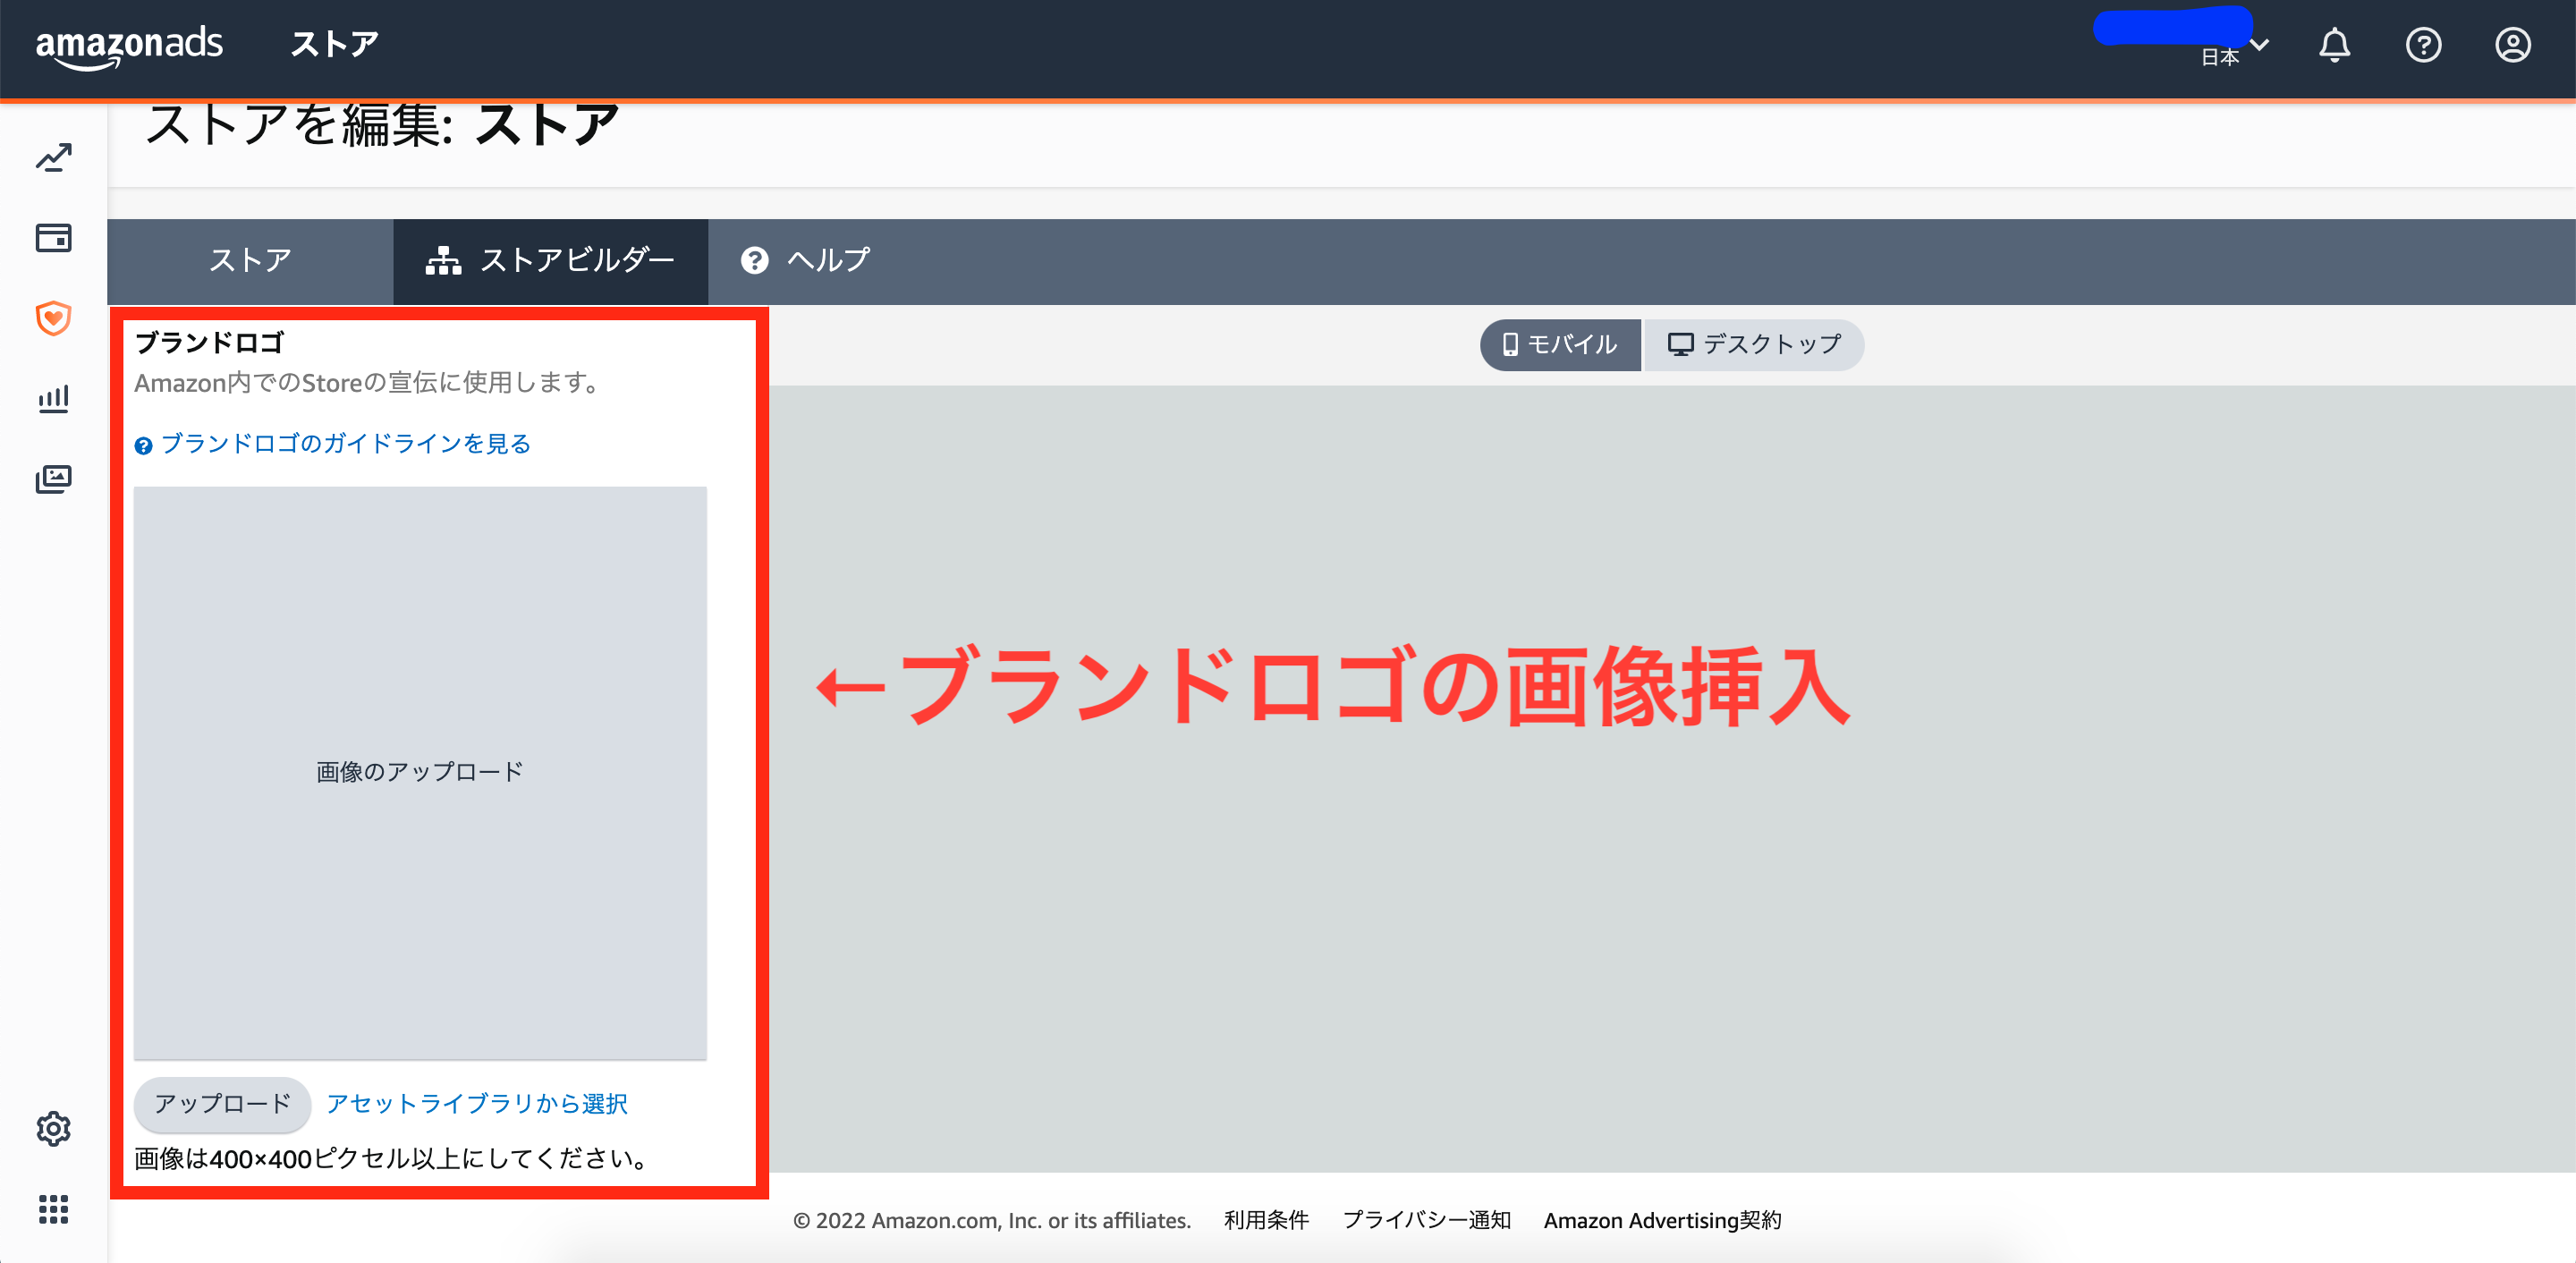Image resolution: width=2576 pixels, height=1263 pixels.
Task: Click the 400×400ピクセル size note text
Action: click(392, 1158)
